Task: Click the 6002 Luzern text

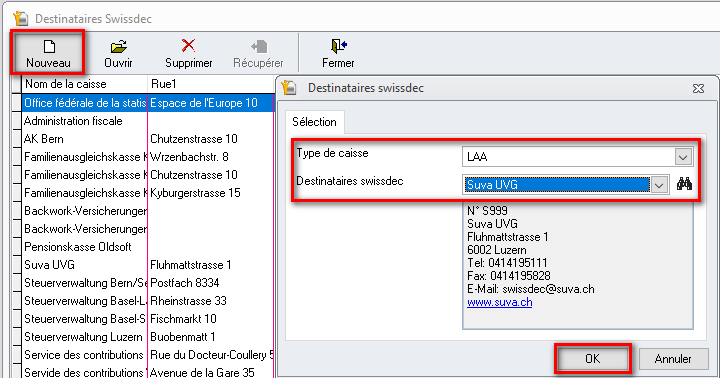Action: click(x=497, y=250)
